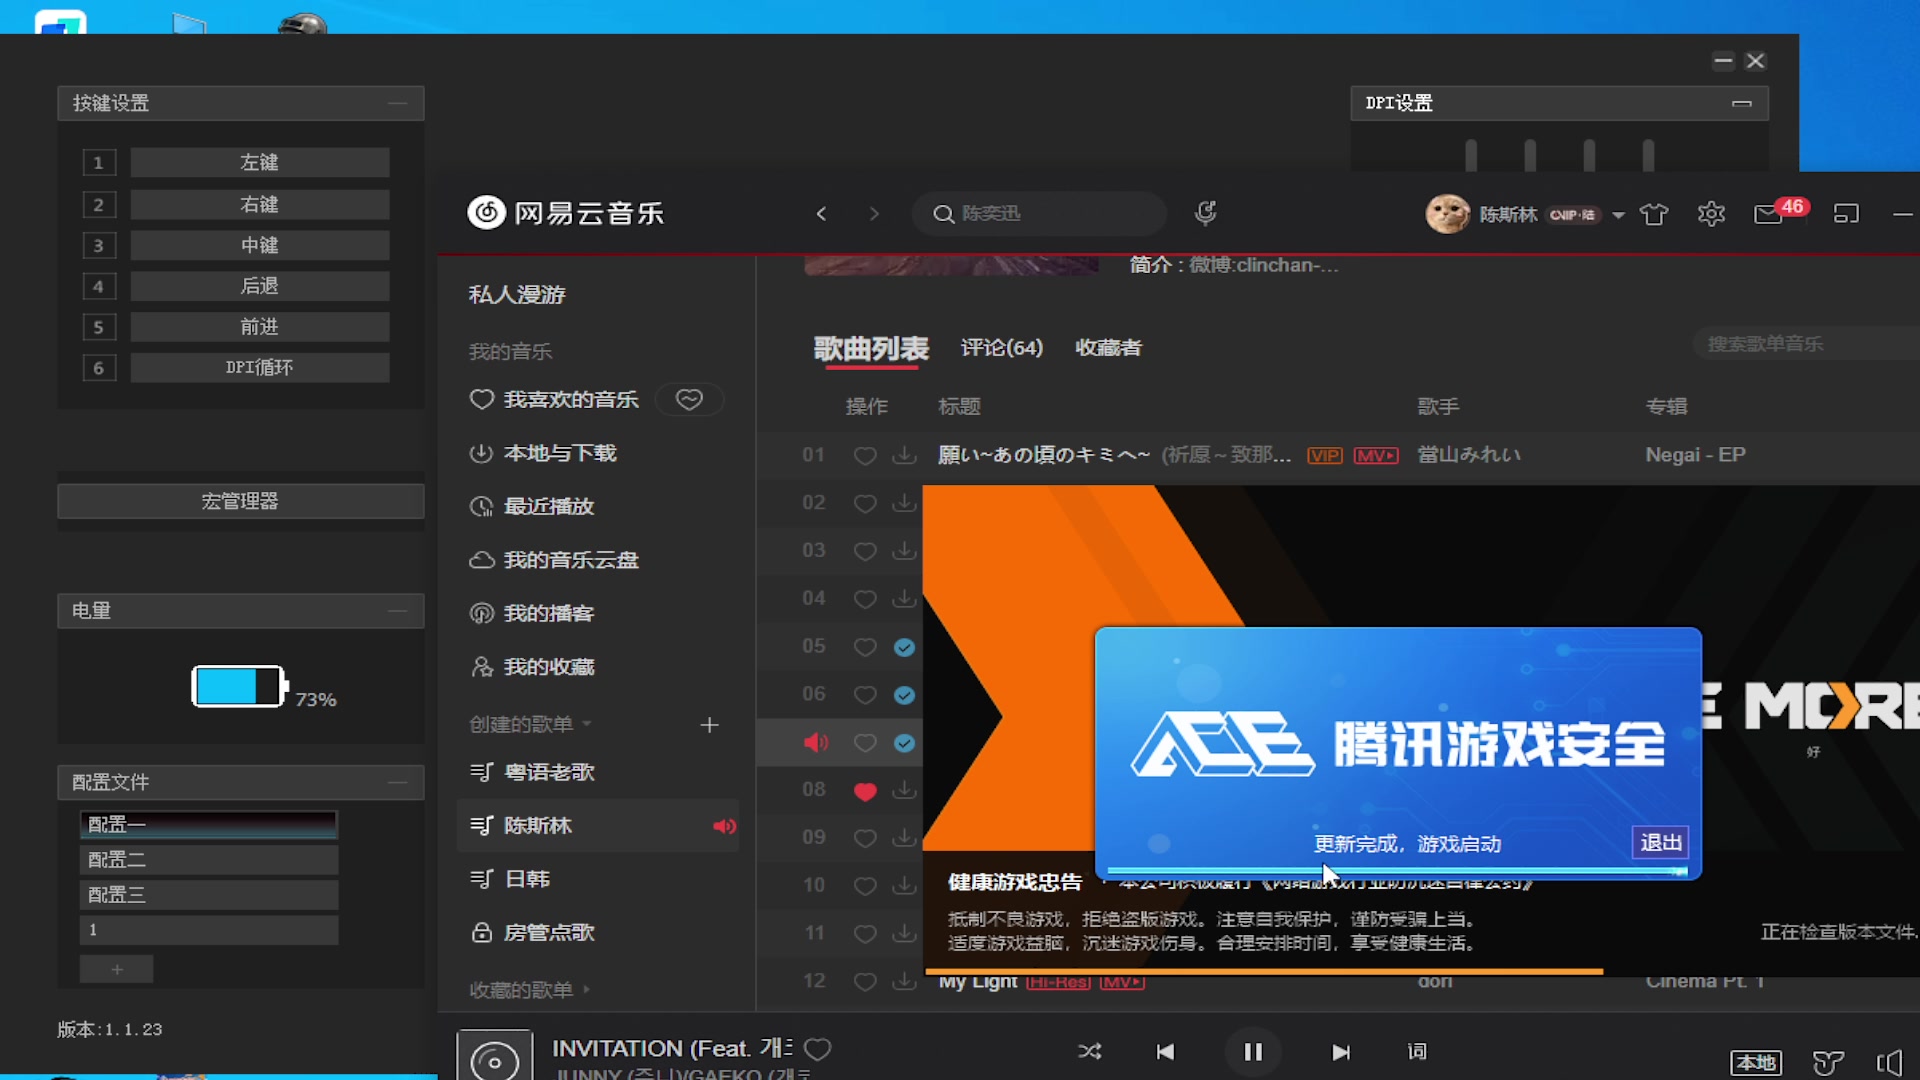The height and width of the screenshot is (1080, 1920).
Task: Select the 左键 key binding
Action: click(x=259, y=162)
